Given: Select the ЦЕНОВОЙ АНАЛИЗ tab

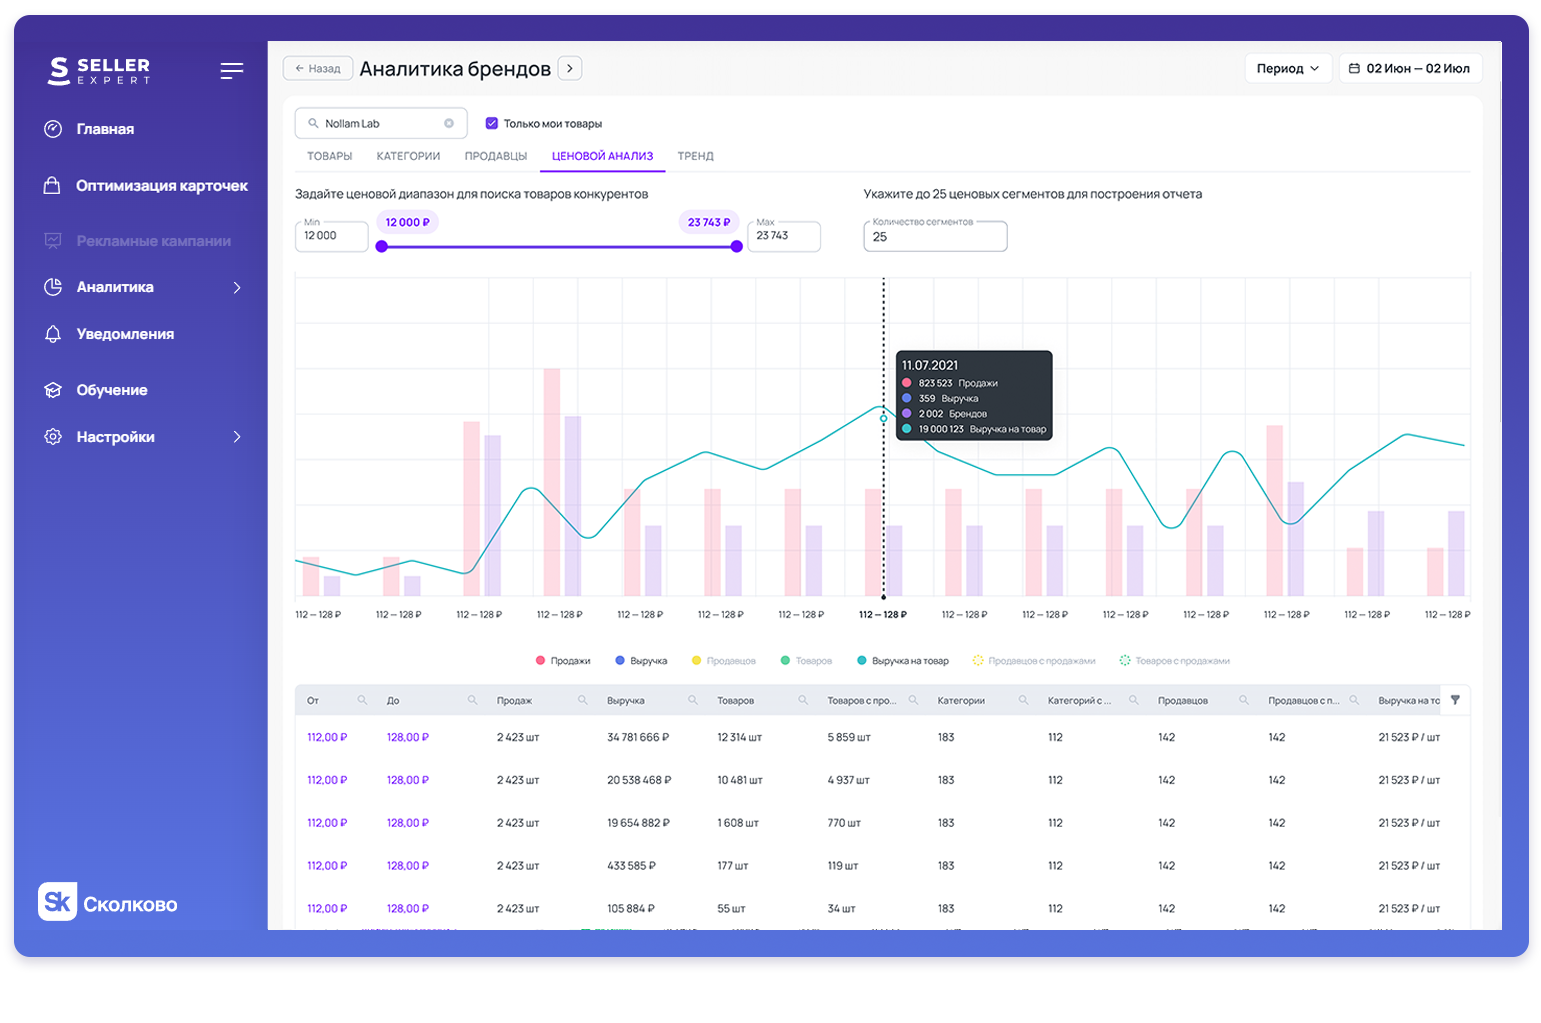Looking at the screenshot, I should (x=602, y=156).
